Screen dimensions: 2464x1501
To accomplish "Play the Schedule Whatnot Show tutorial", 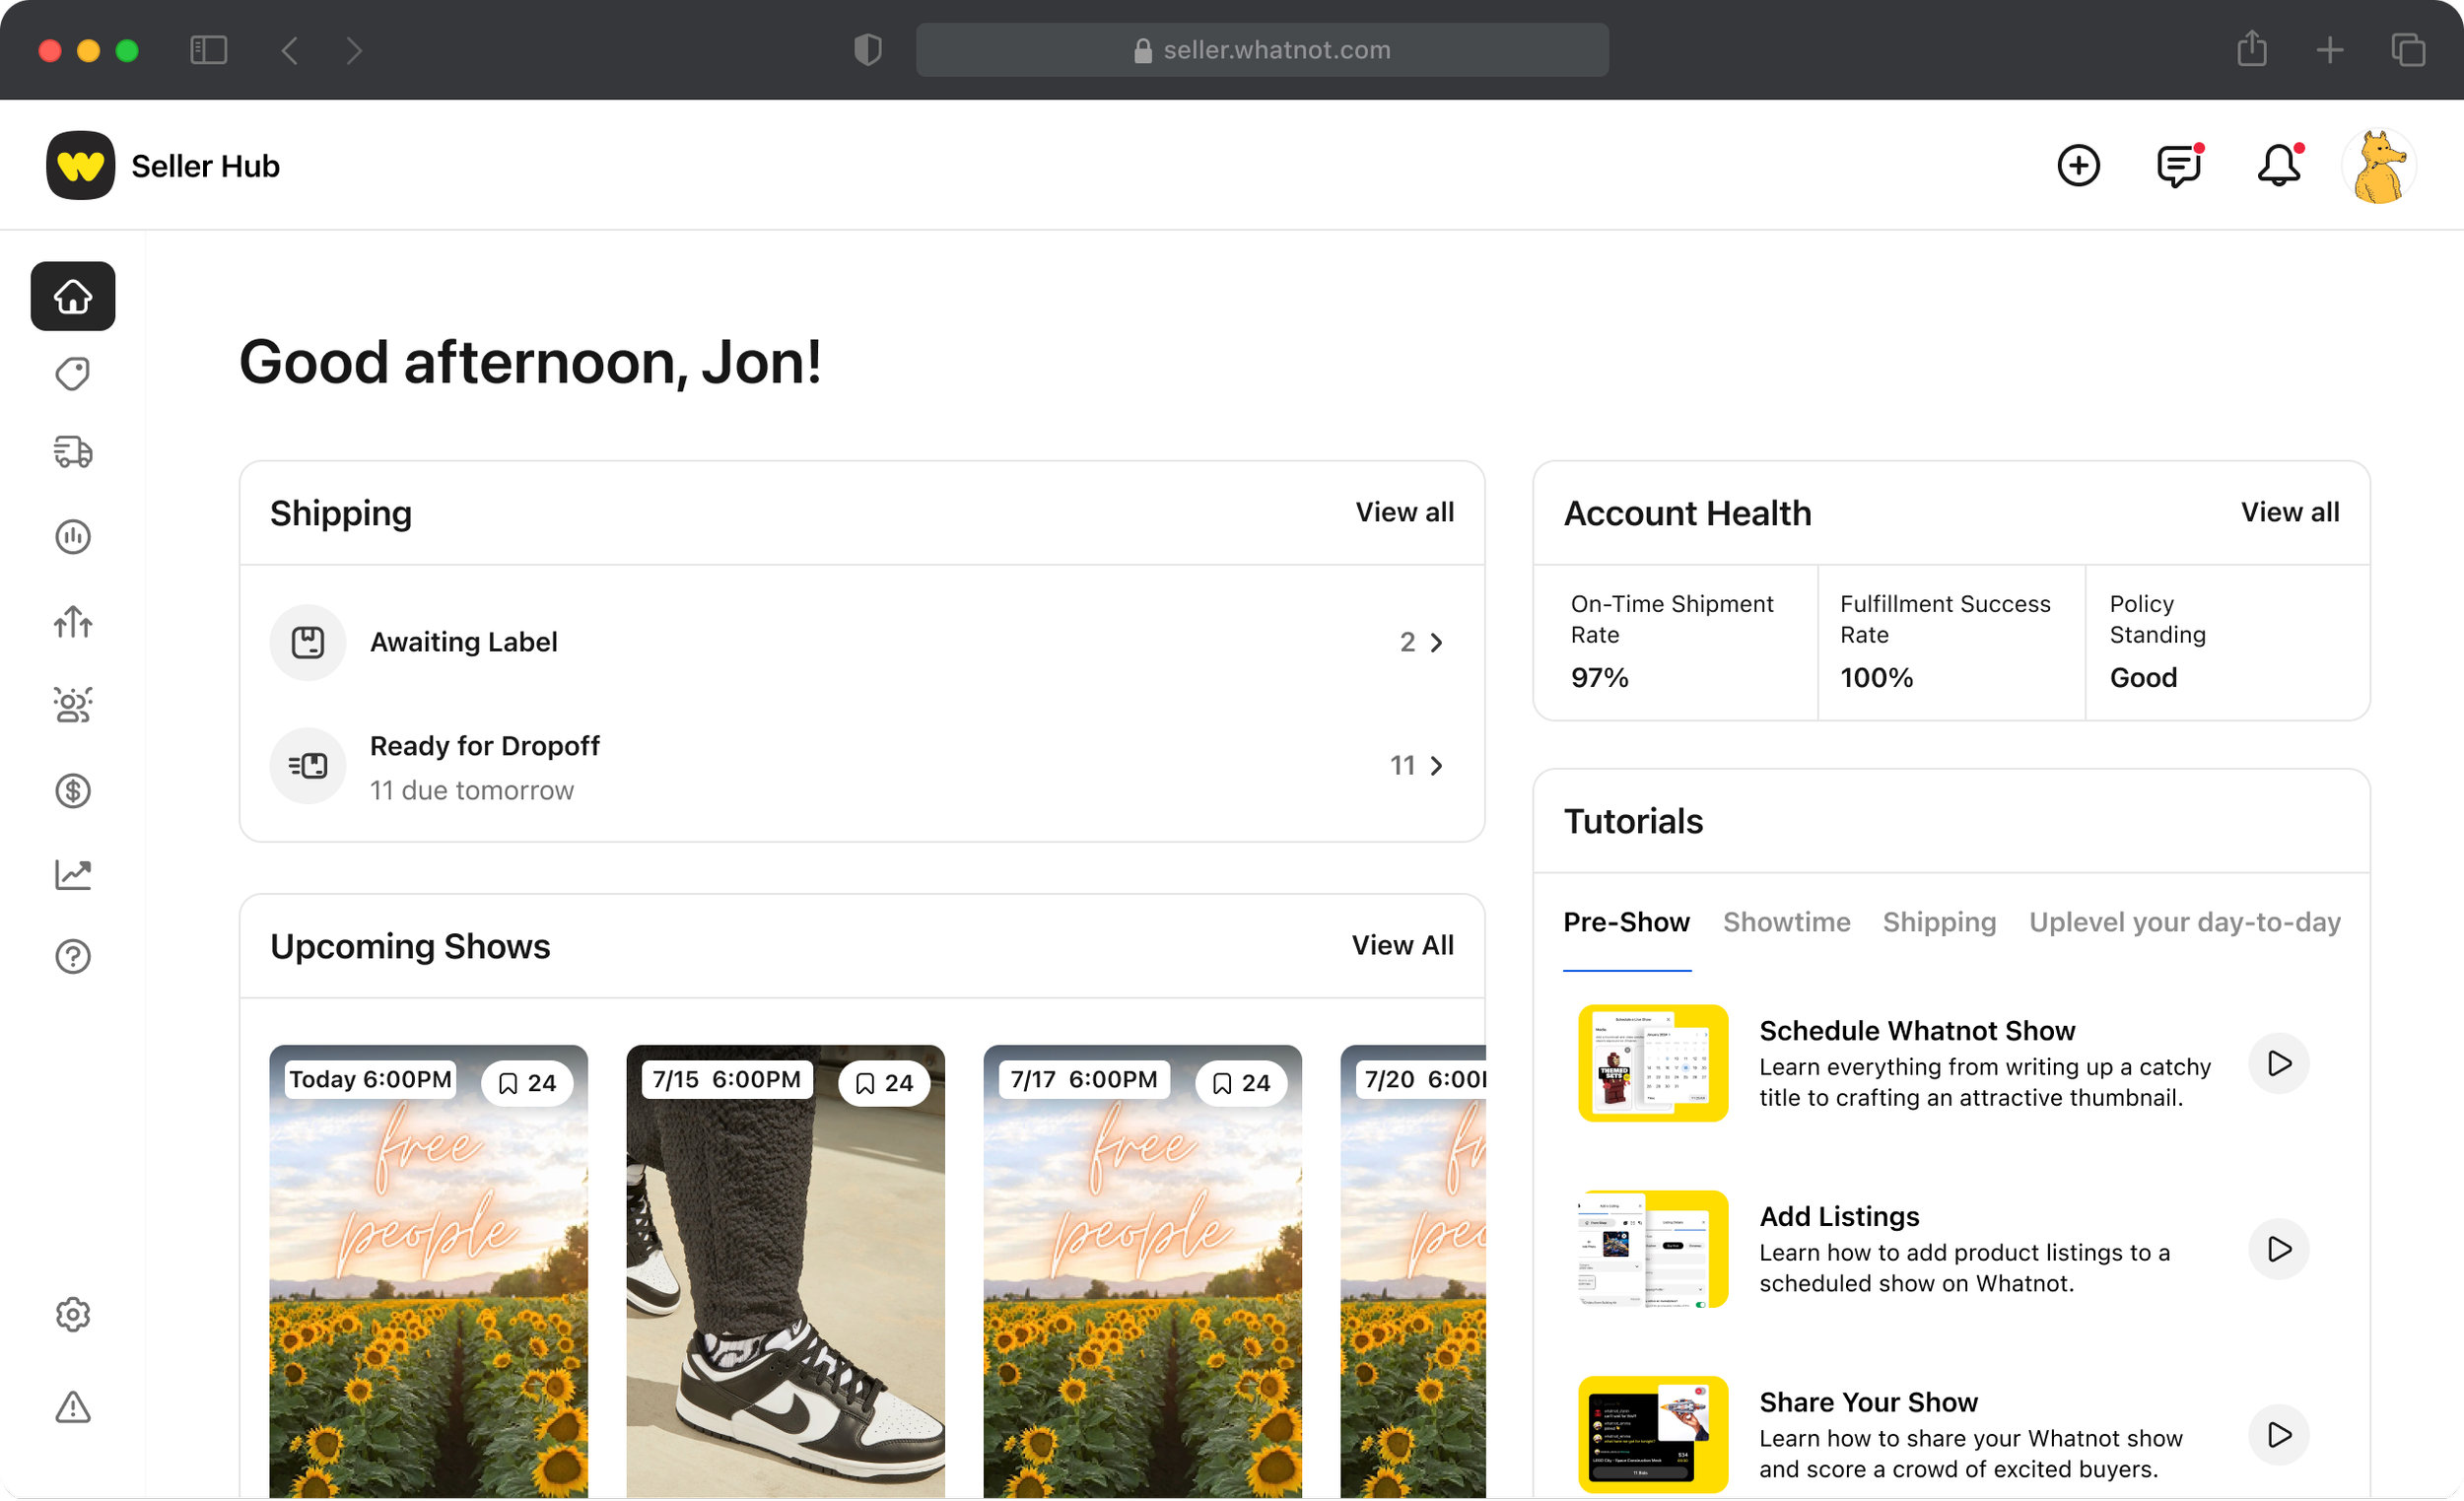I will 2278,1063.
